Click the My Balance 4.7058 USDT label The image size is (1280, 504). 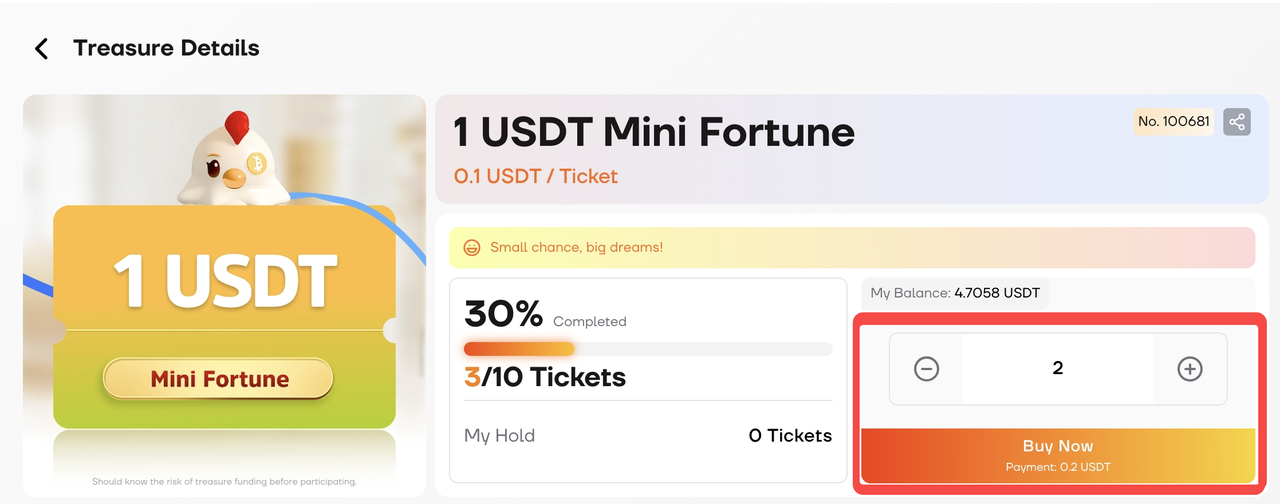[x=955, y=293]
